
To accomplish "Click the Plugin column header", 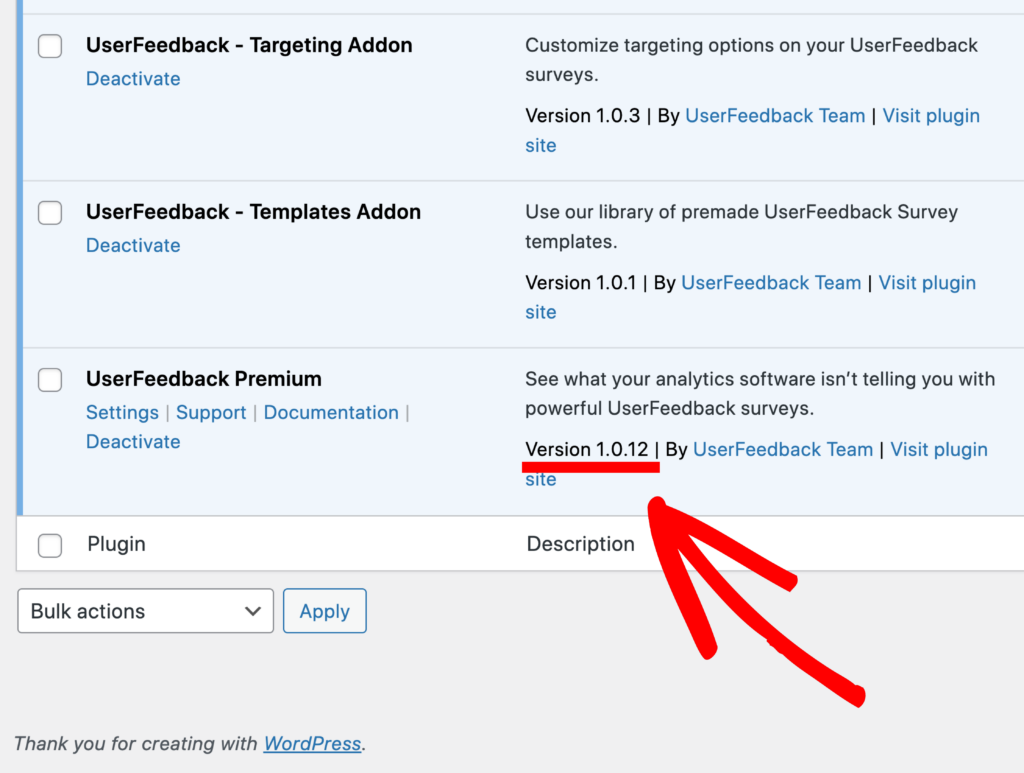I will pos(116,544).
